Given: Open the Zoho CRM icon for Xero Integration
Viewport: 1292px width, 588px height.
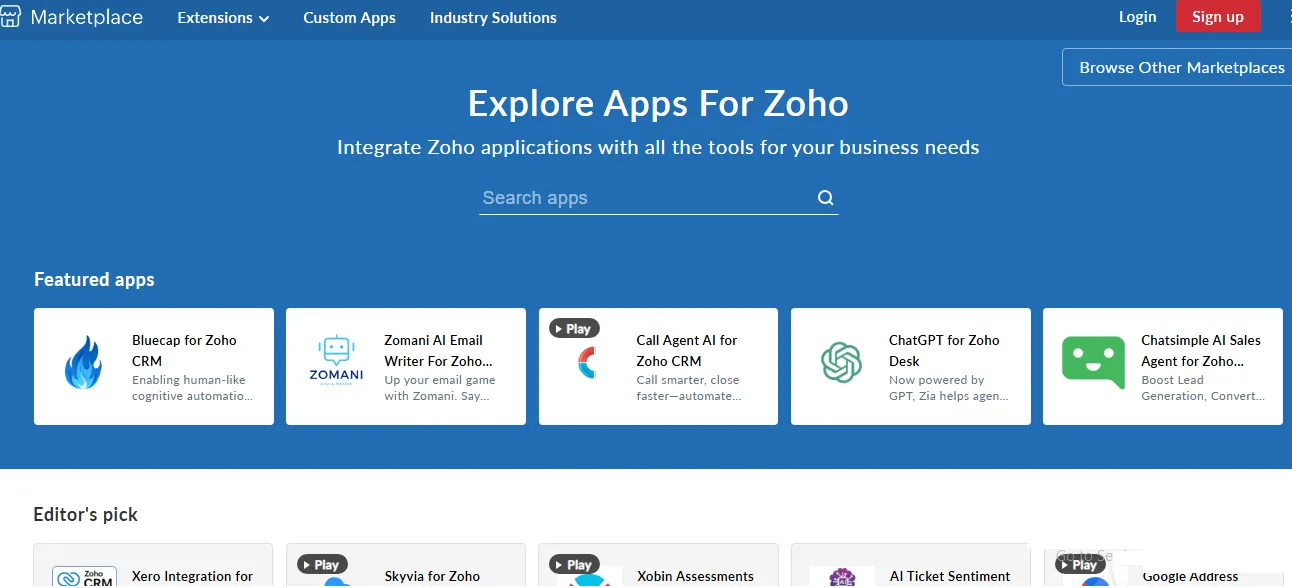Looking at the screenshot, I should pos(84,577).
